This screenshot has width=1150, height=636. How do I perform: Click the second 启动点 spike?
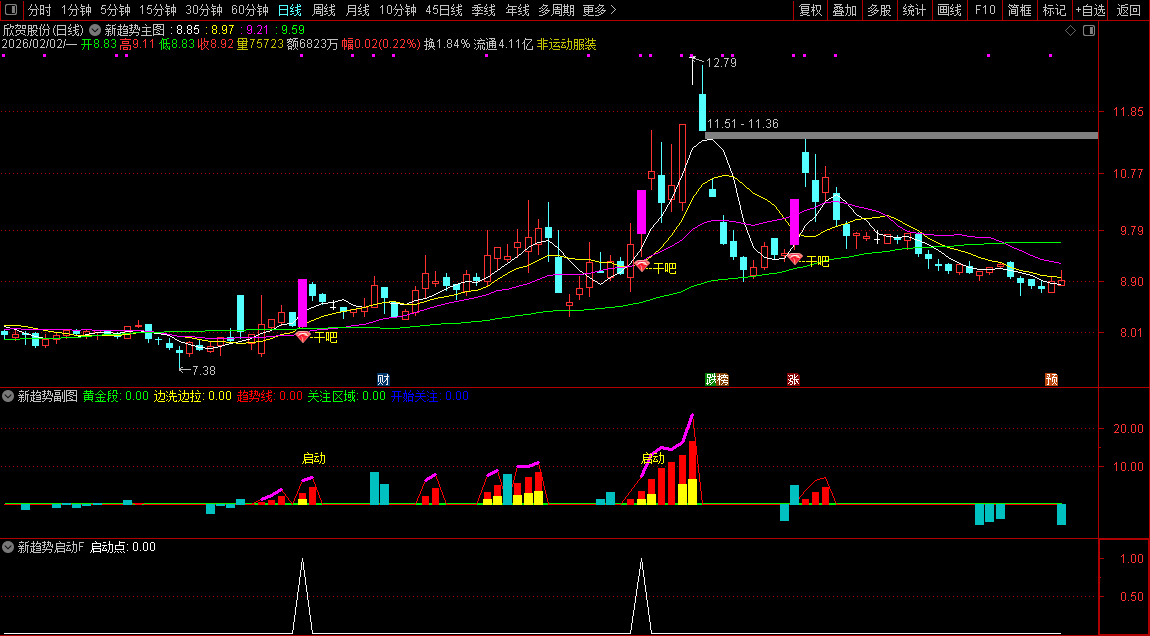pos(641,596)
